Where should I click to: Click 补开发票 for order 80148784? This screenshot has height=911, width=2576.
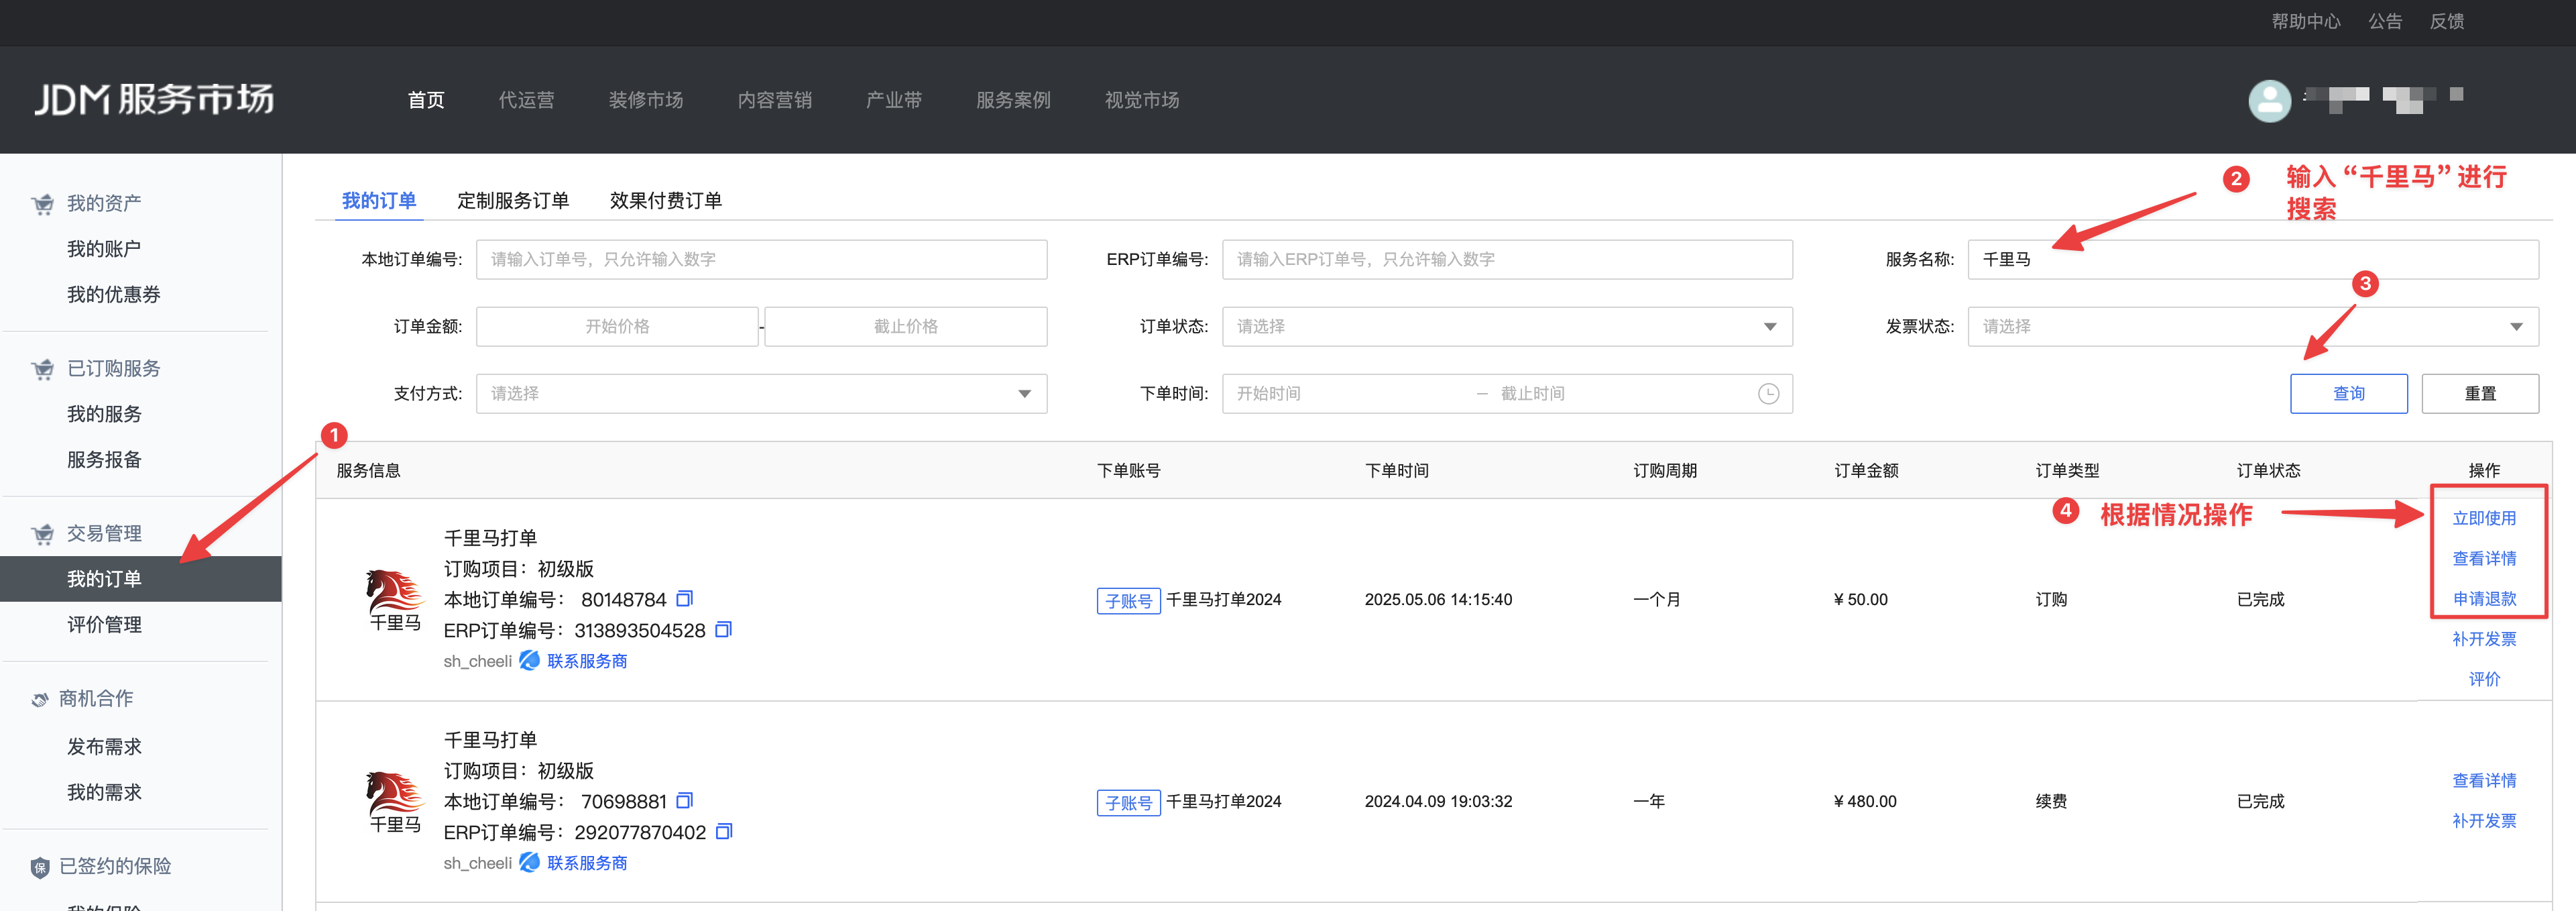coord(2484,638)
